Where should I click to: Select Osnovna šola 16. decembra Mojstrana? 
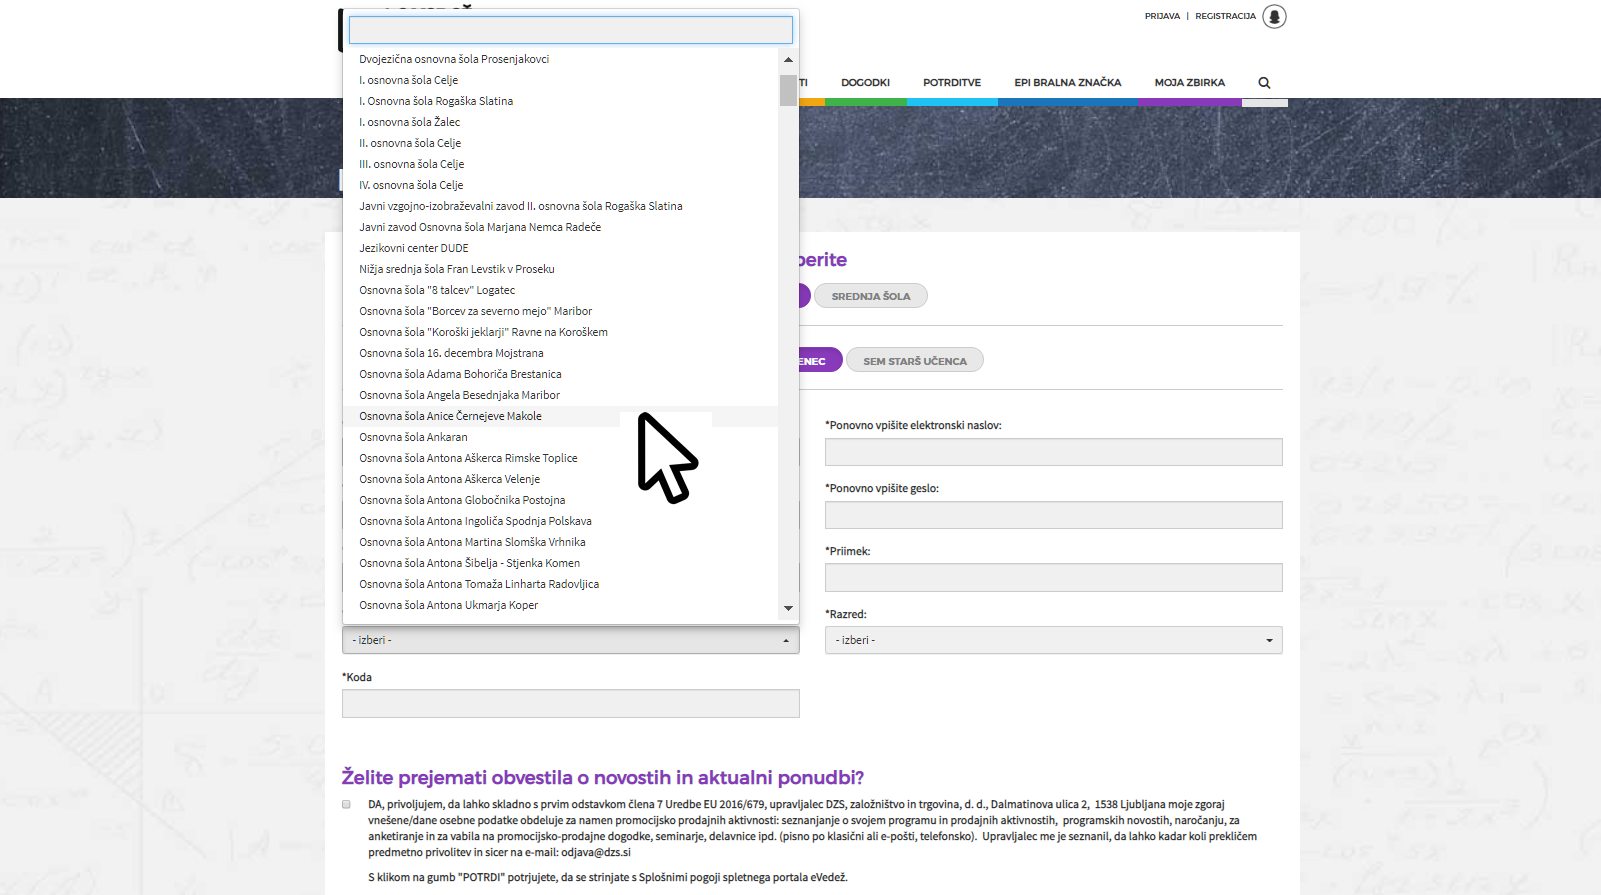[x=560, y=353]
